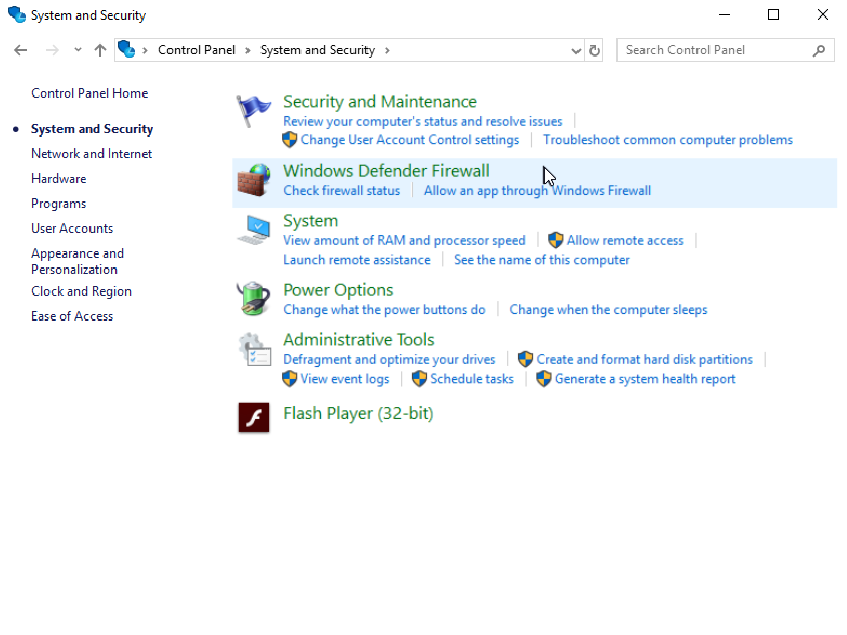The image size is (847, 635).
Task: Open Change User Account Control settings
Action: click(410, 140)
